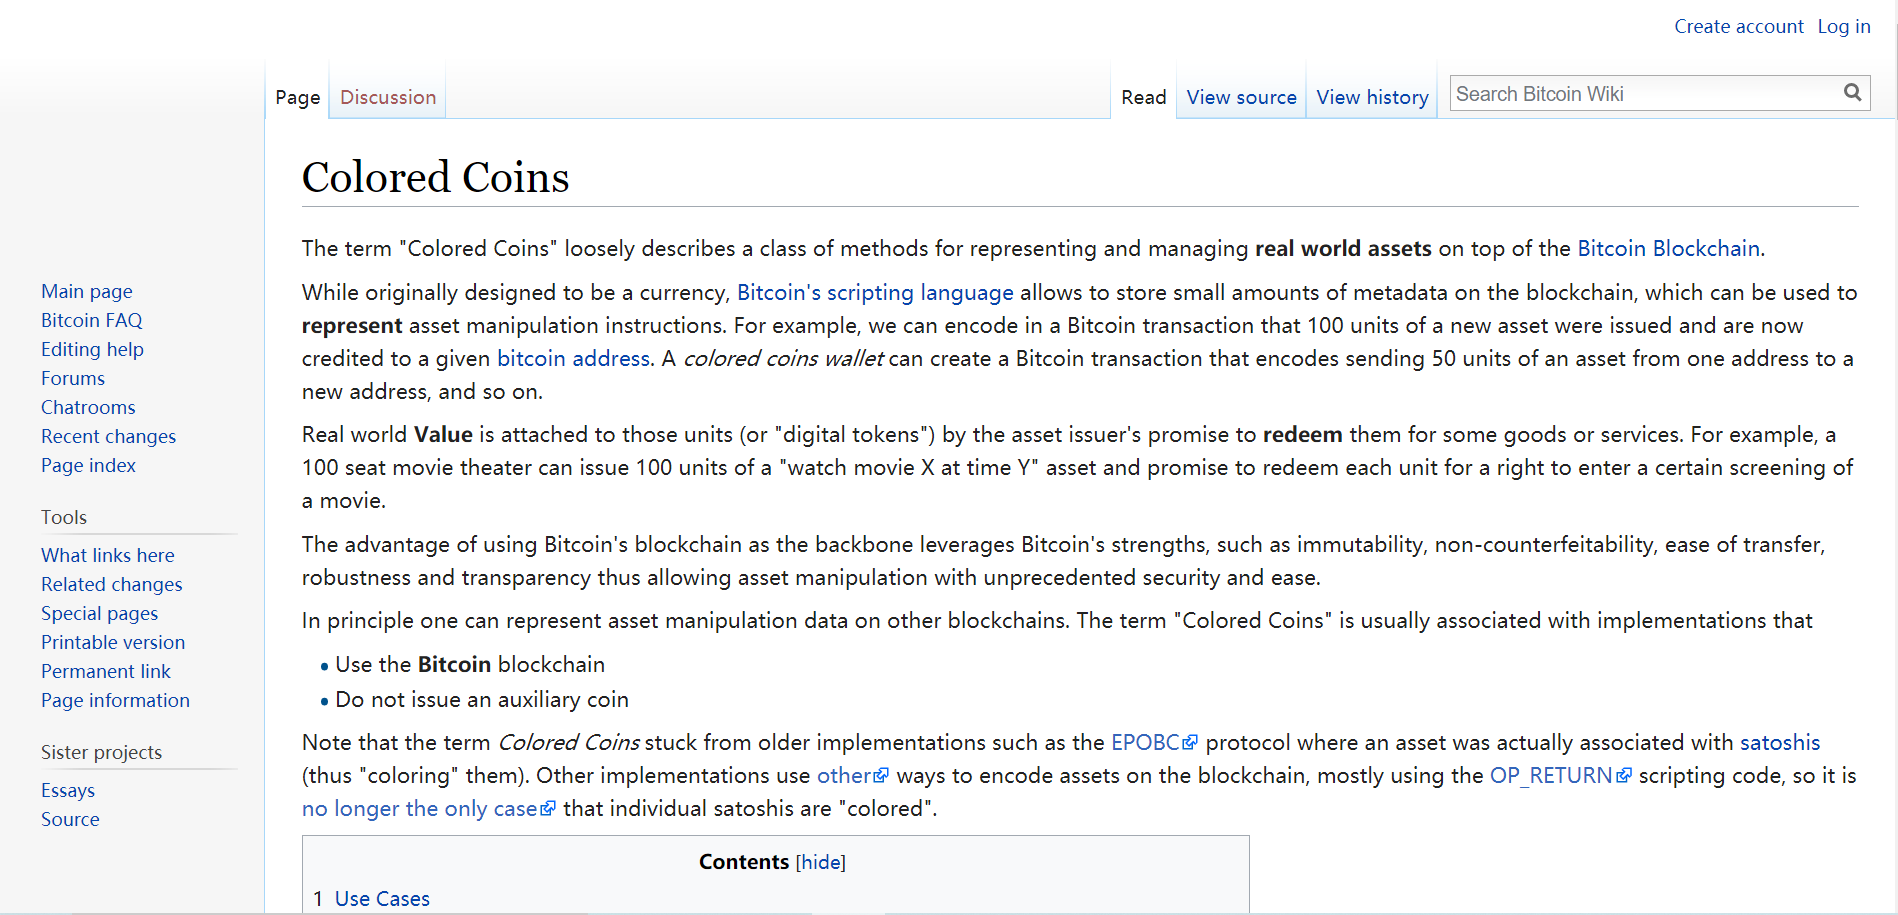The image size is (1898, 915).
Task: Go to Main page in sidebar
Action: point(87,291)
